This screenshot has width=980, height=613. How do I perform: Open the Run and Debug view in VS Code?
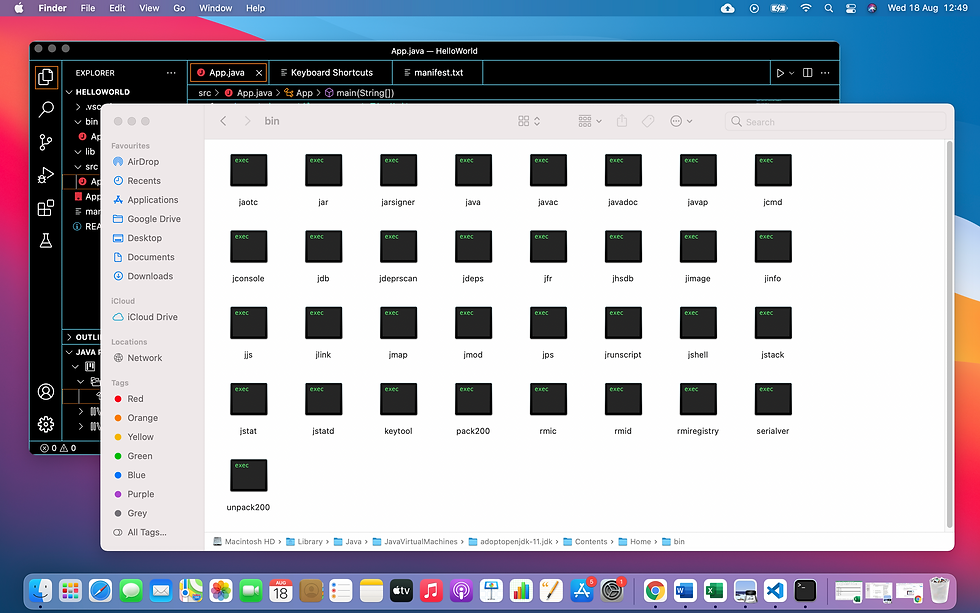pos(46,174)
